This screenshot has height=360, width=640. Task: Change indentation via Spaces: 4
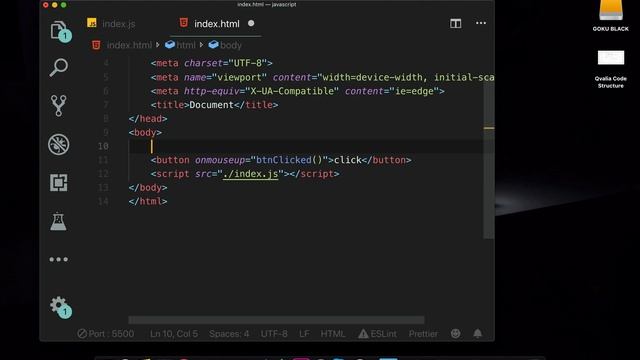[x=229, y=334]
